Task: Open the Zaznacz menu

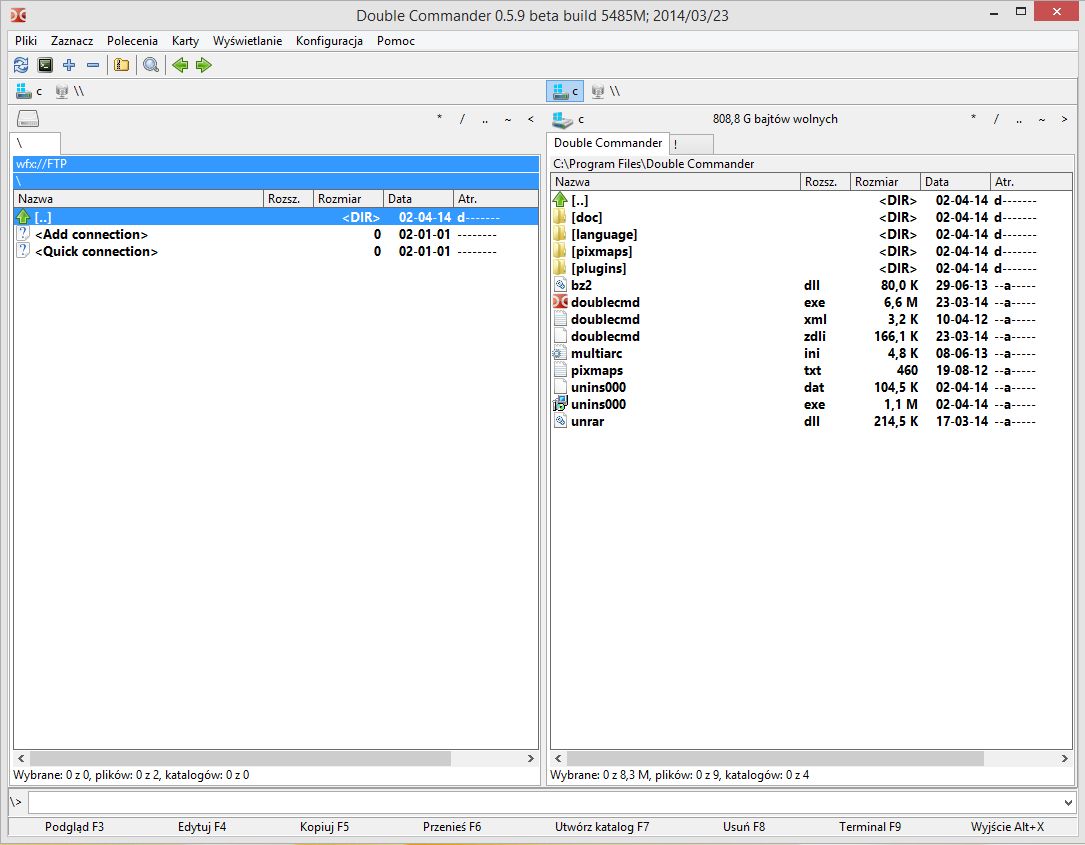Action: [x=72, y=41]
